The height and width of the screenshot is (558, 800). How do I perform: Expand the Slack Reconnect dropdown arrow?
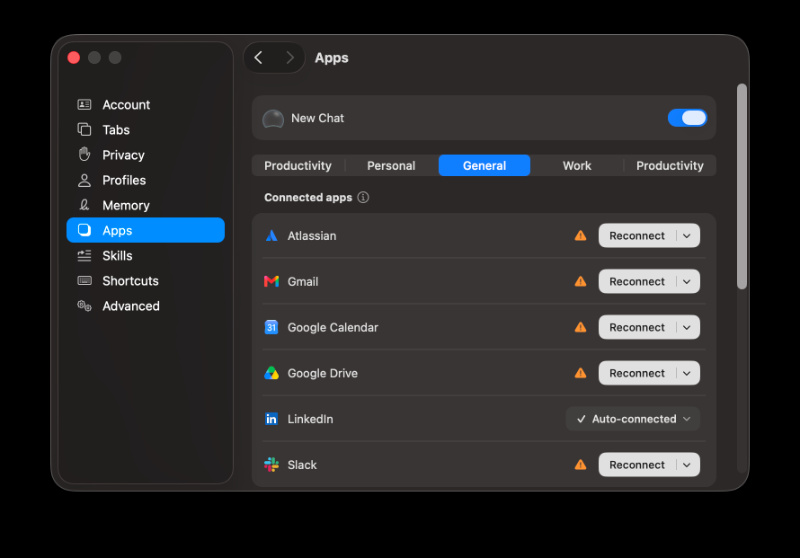click(x=687, y=465)
